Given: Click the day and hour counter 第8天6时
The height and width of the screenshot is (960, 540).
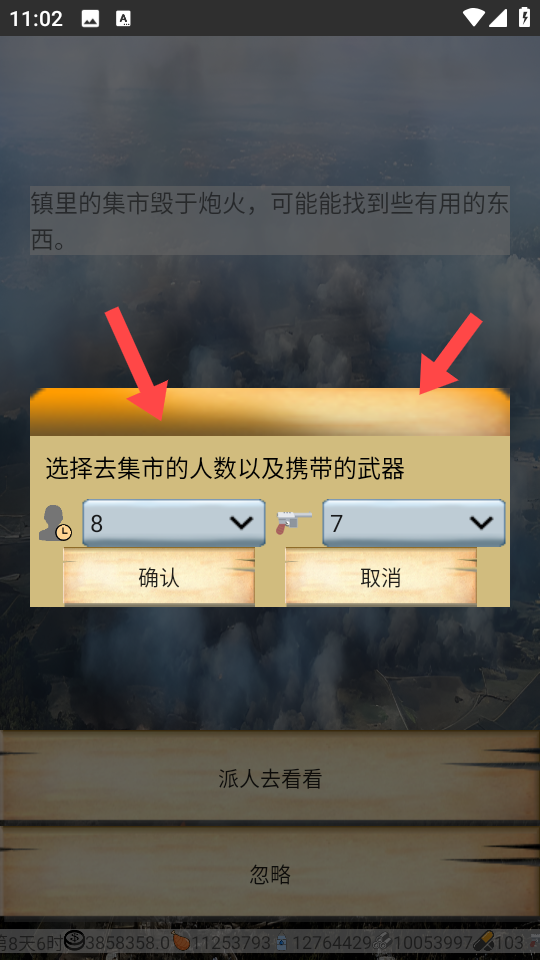Looking at the screenshot, I should pos(32,942).
